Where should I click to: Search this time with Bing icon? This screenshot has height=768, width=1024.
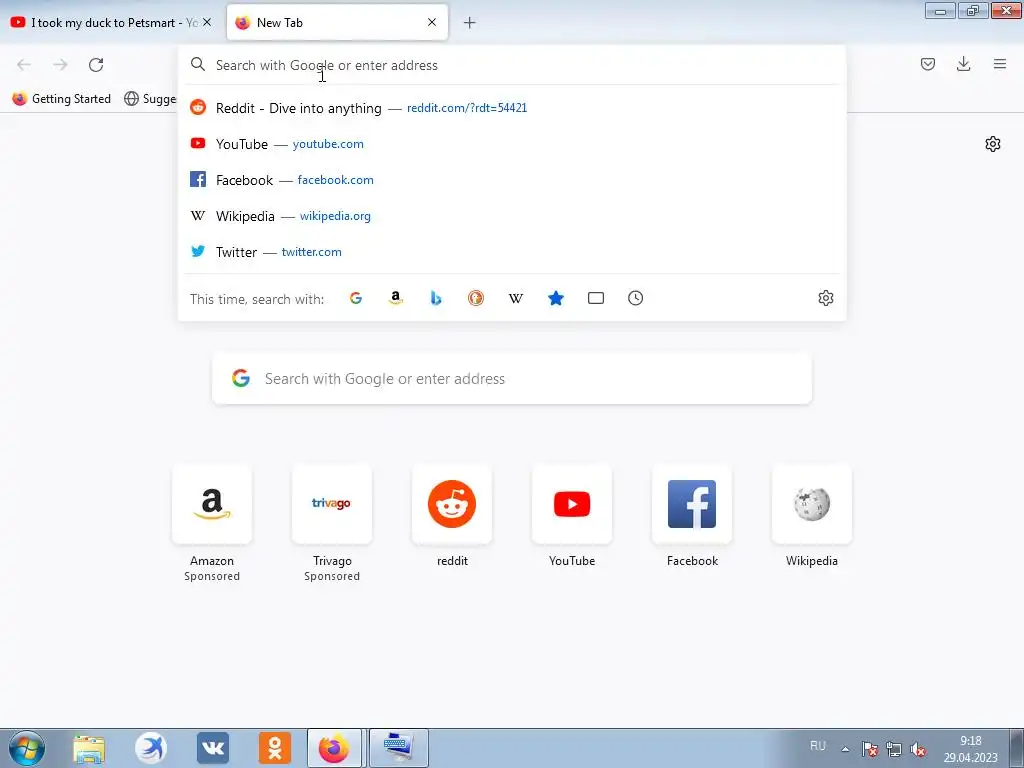tap(436, 298)
